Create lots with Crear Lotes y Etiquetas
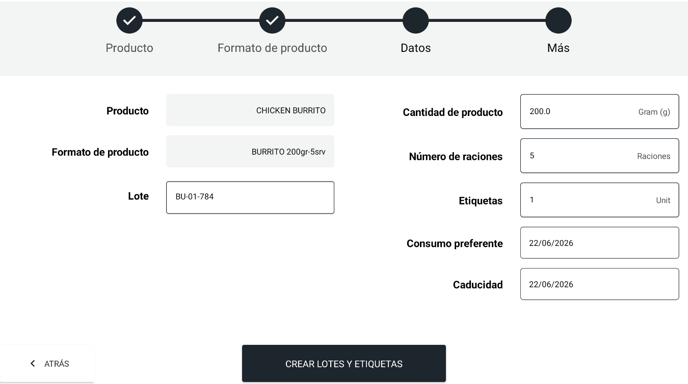This screenshot has width=688, height=384. pos(344,363)
